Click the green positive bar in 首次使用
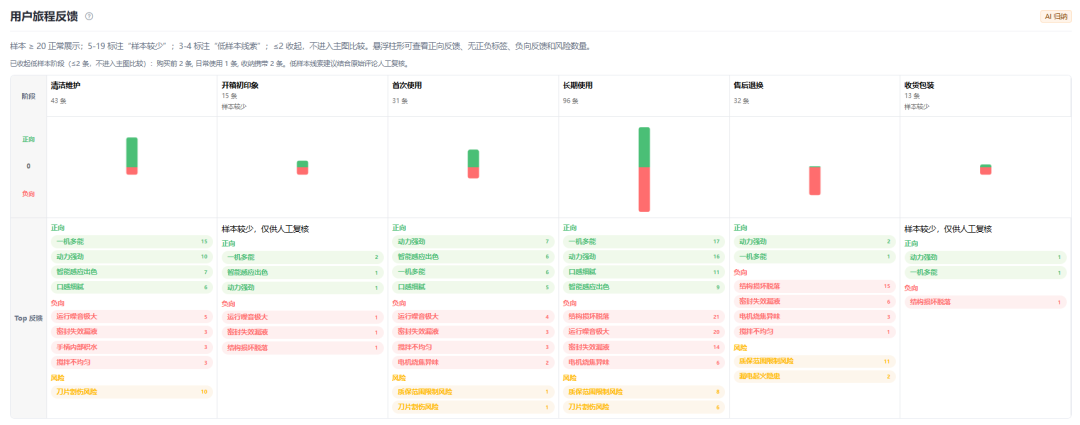Viewport: 1080px width, 425px height. [x=473, y=158]
